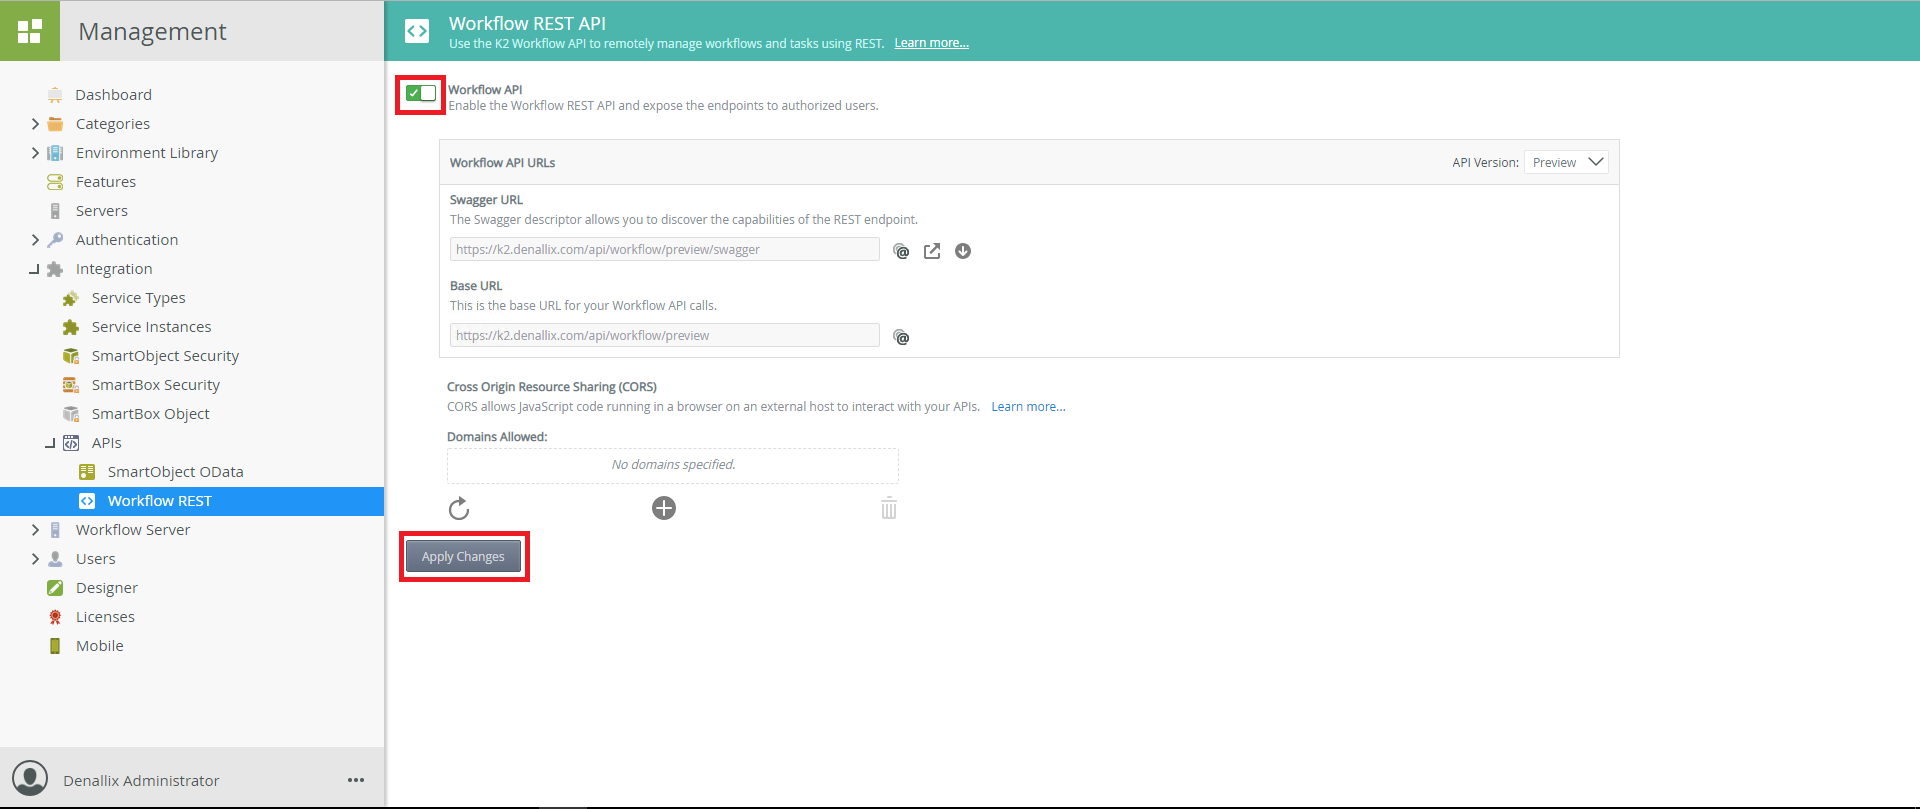Expand the Workflow Server node

[35, 530]
